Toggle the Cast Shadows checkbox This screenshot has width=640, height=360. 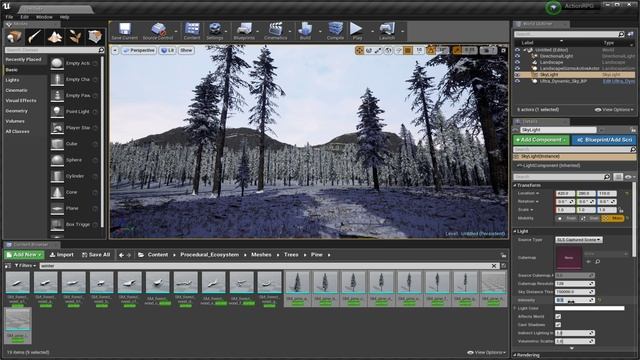click(558, 325)
